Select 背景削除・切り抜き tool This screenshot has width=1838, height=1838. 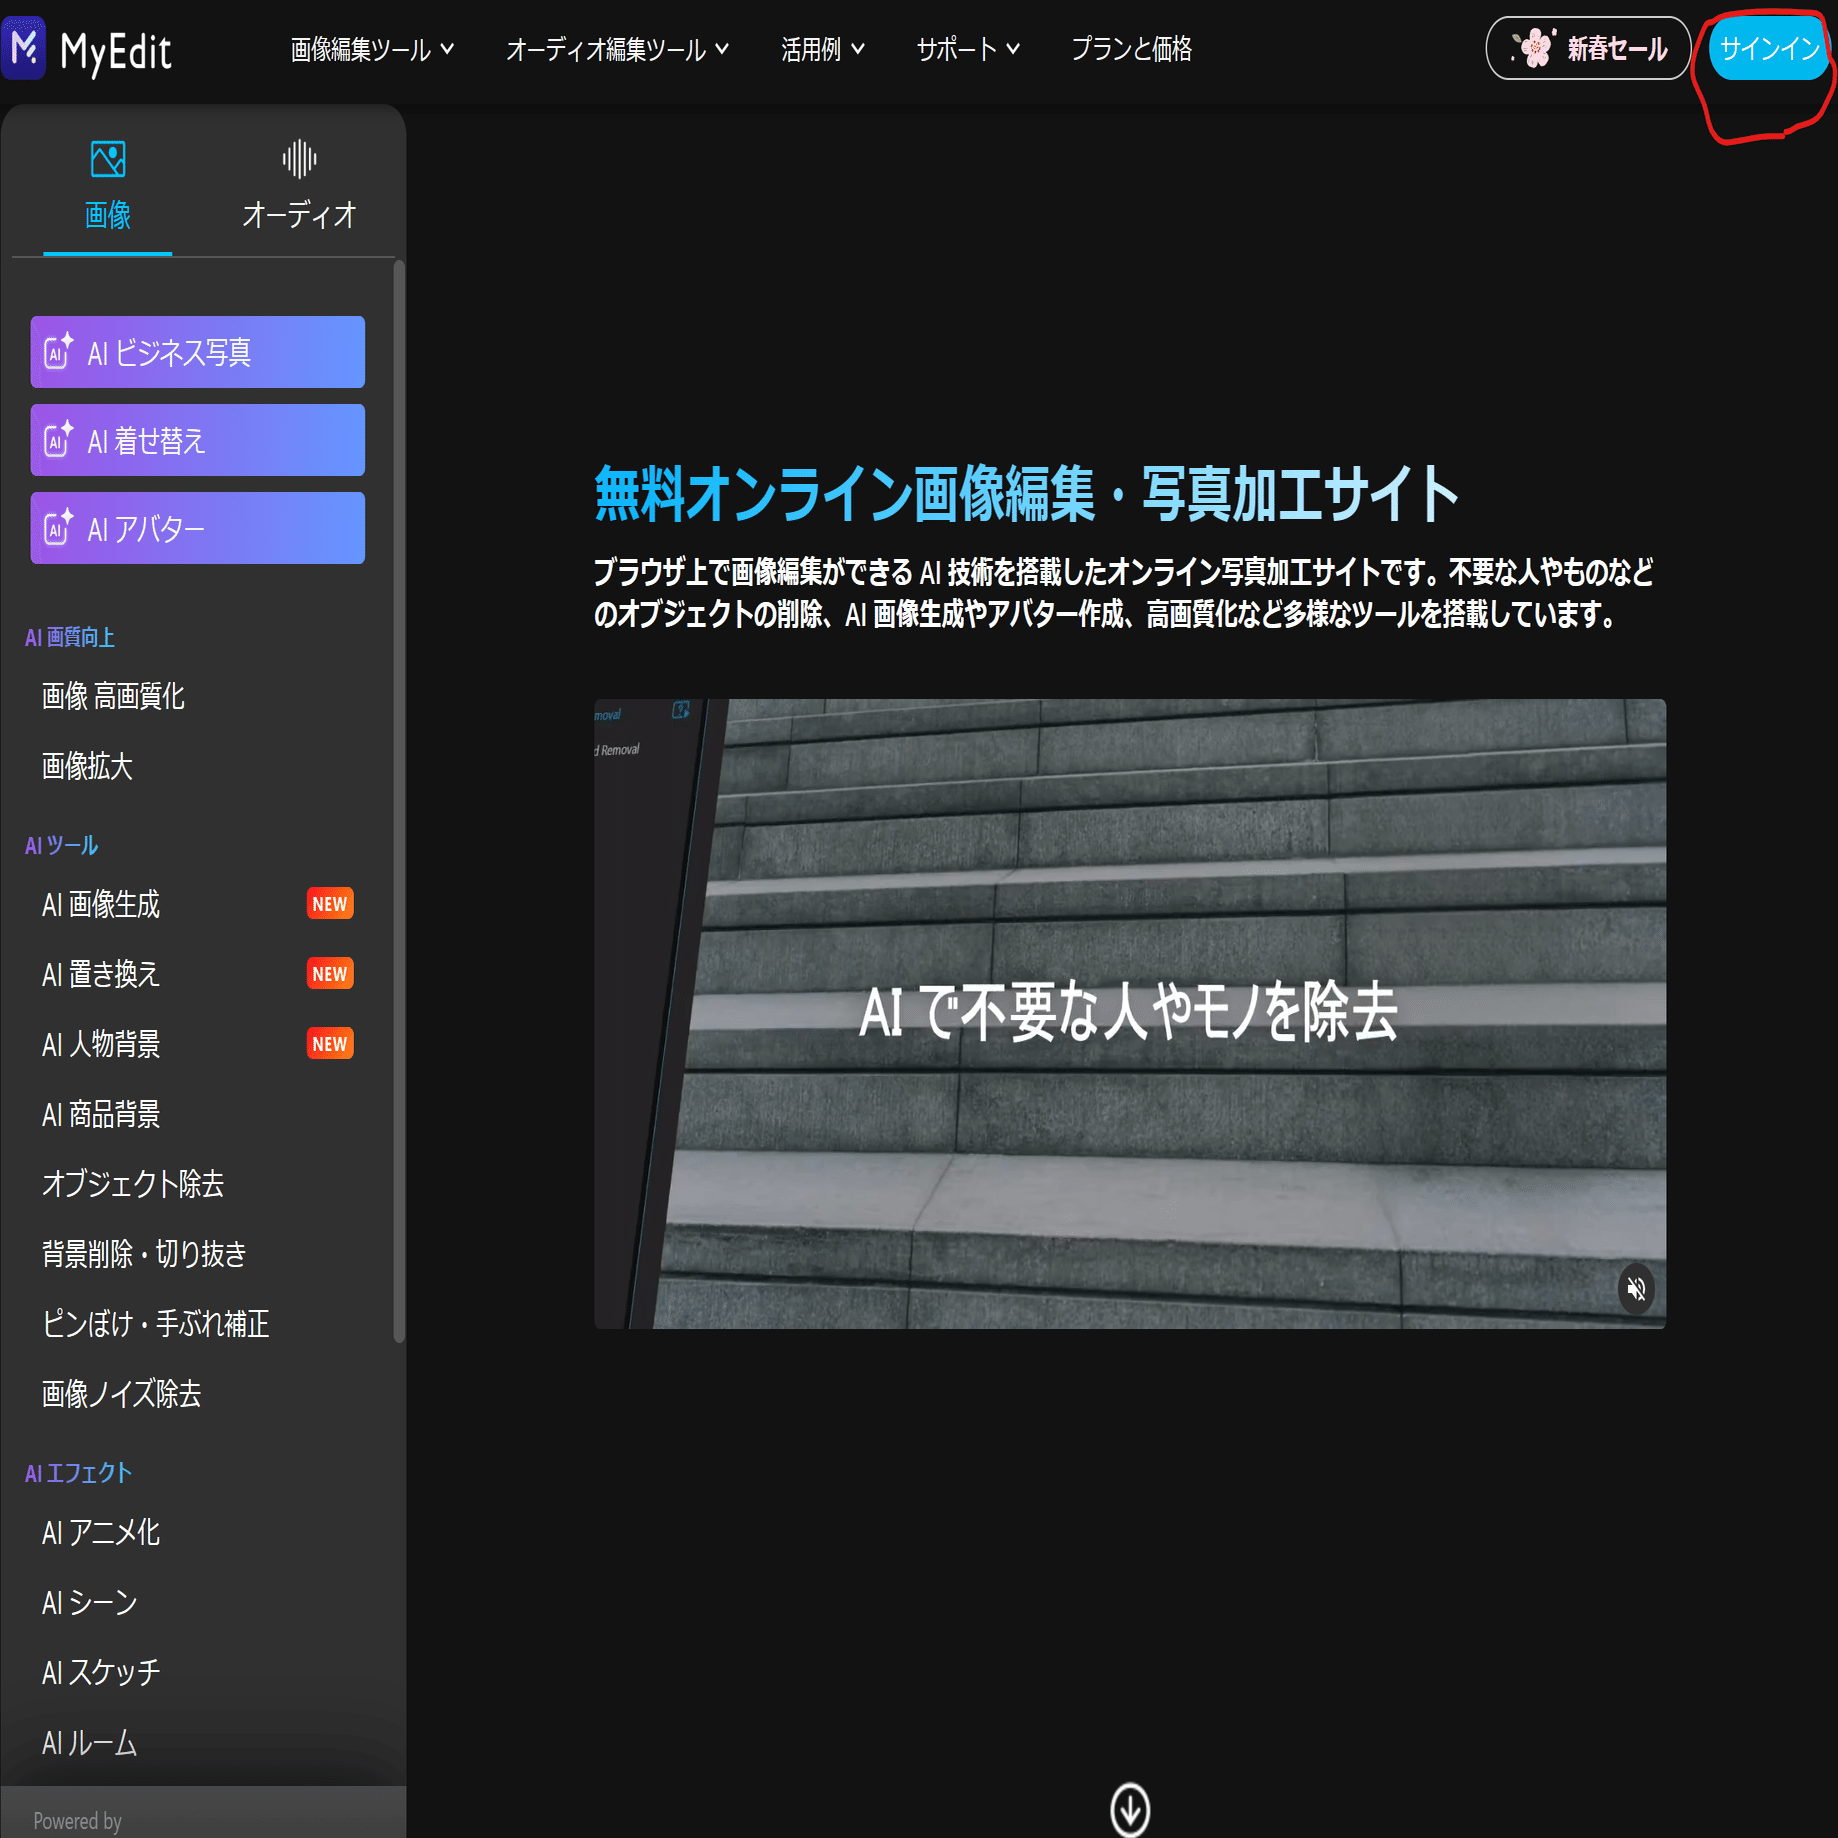(x=144, y=1254)
